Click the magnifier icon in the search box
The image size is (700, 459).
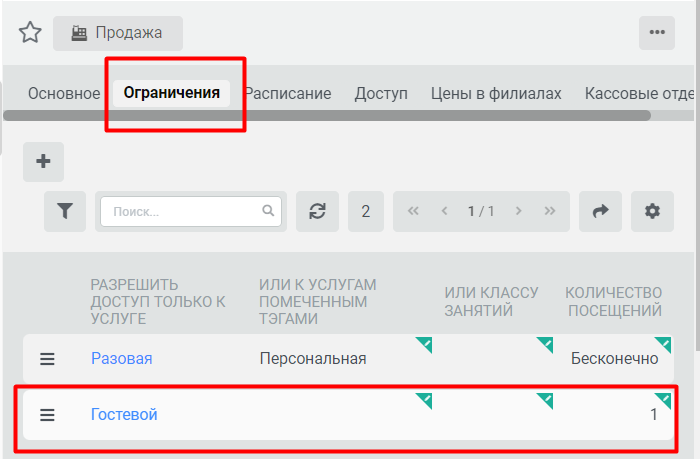268,210
